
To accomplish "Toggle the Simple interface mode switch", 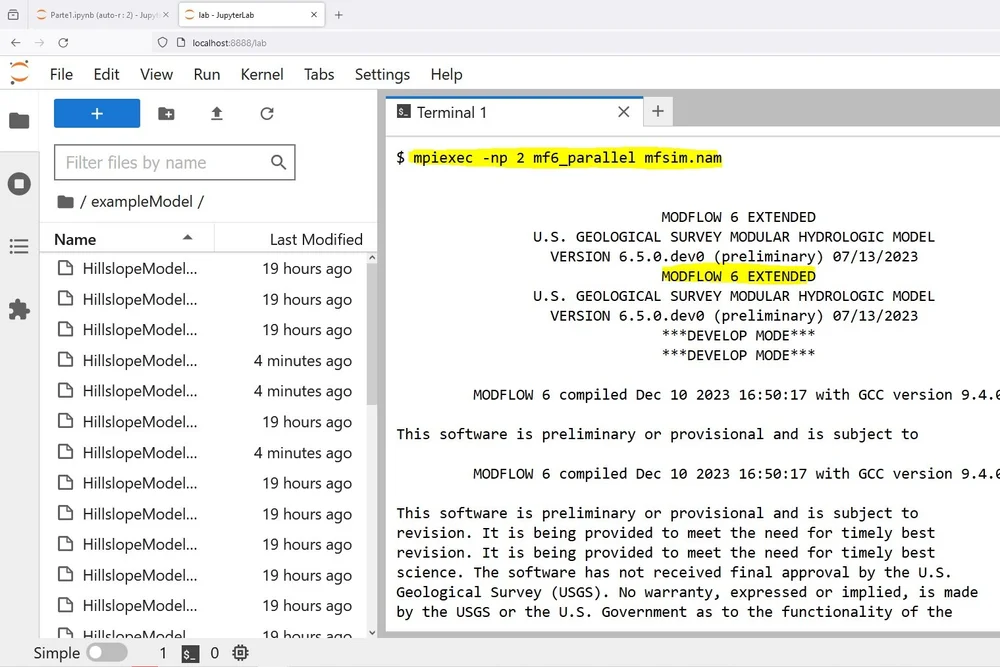I will pyautogui.click(x=107, y=652).
